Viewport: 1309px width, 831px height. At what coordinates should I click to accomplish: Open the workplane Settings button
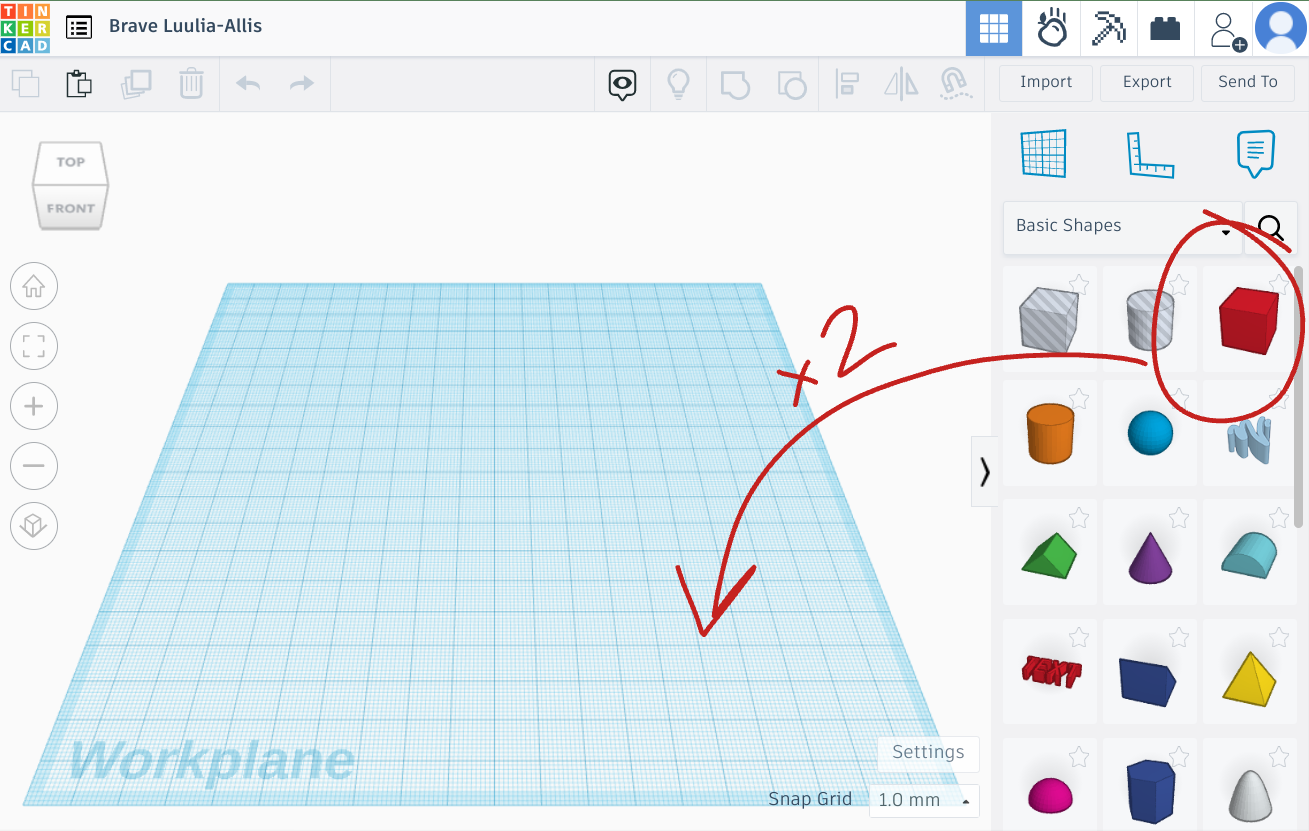tap(928, 753)
